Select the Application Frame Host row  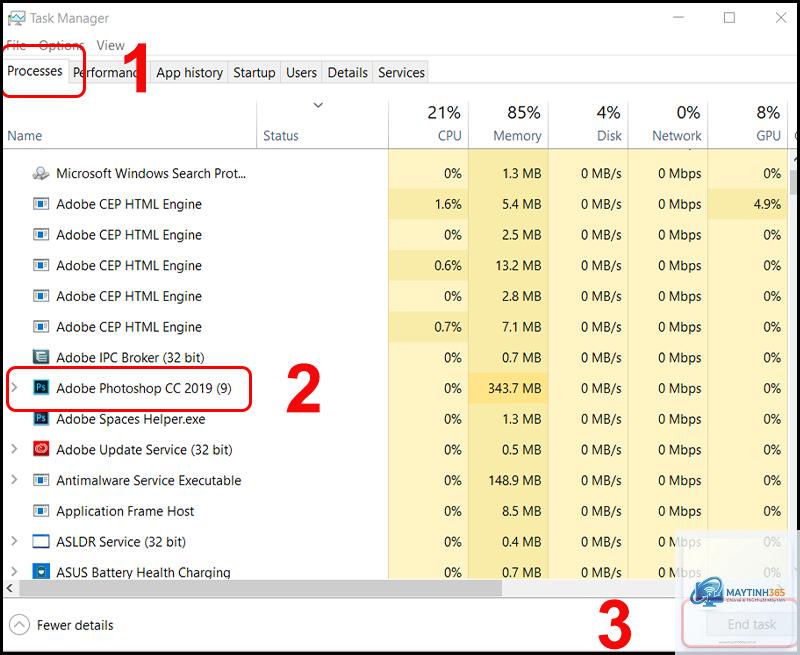click(x=395, y=511)
